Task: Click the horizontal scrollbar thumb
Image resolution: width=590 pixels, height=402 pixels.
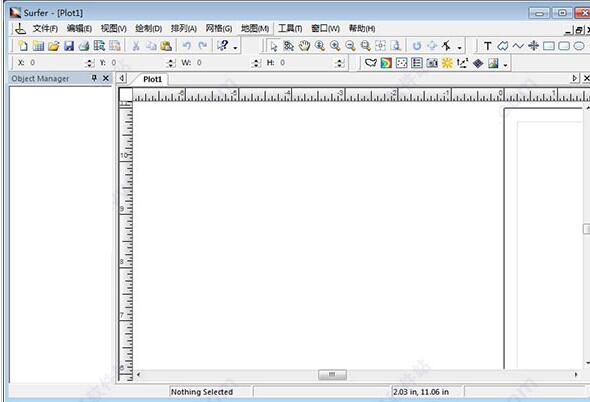Action: tap(332, 375)
